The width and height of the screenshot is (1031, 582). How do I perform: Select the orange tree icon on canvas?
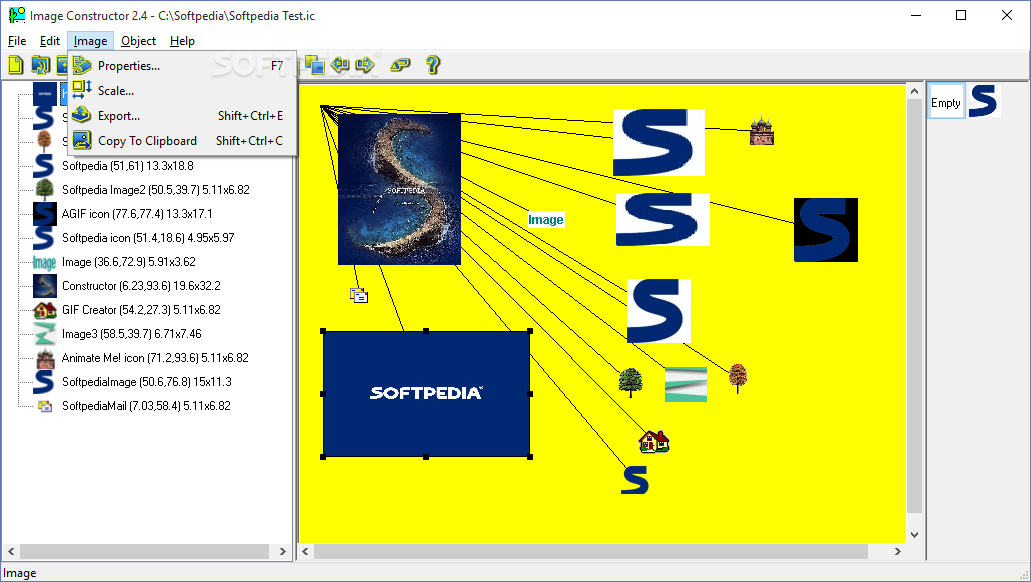738,378
